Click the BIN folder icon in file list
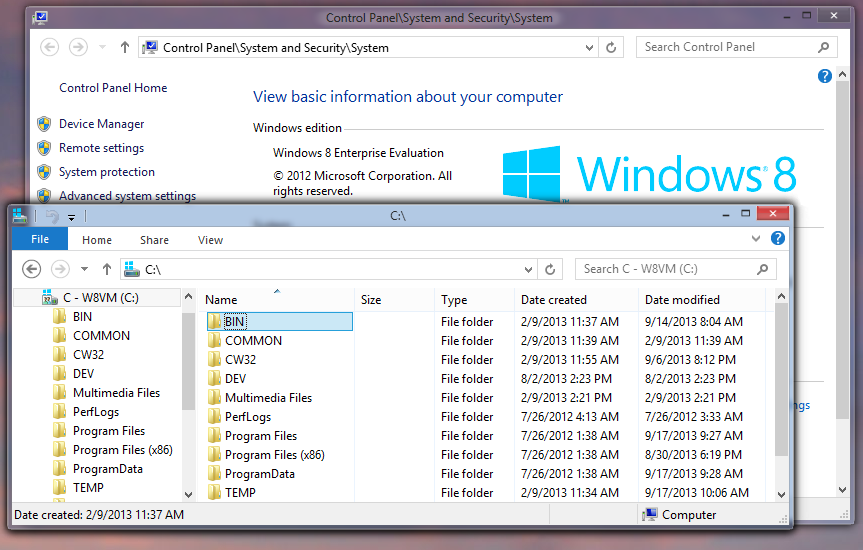This screenshot has width=863, height=550. [x=214, y=322]
